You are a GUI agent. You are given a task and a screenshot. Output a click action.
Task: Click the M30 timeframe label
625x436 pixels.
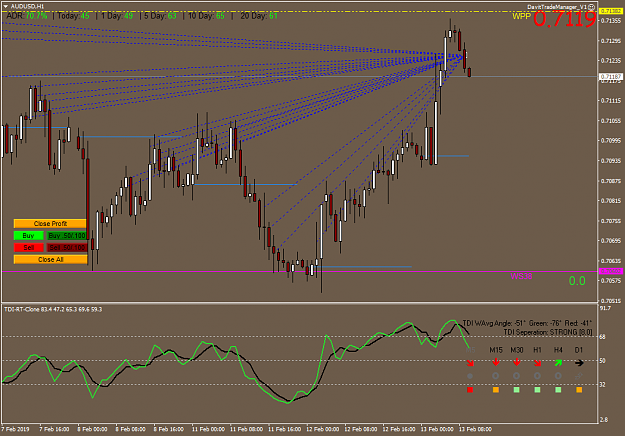pyautogui.click(x=517, y=350)
